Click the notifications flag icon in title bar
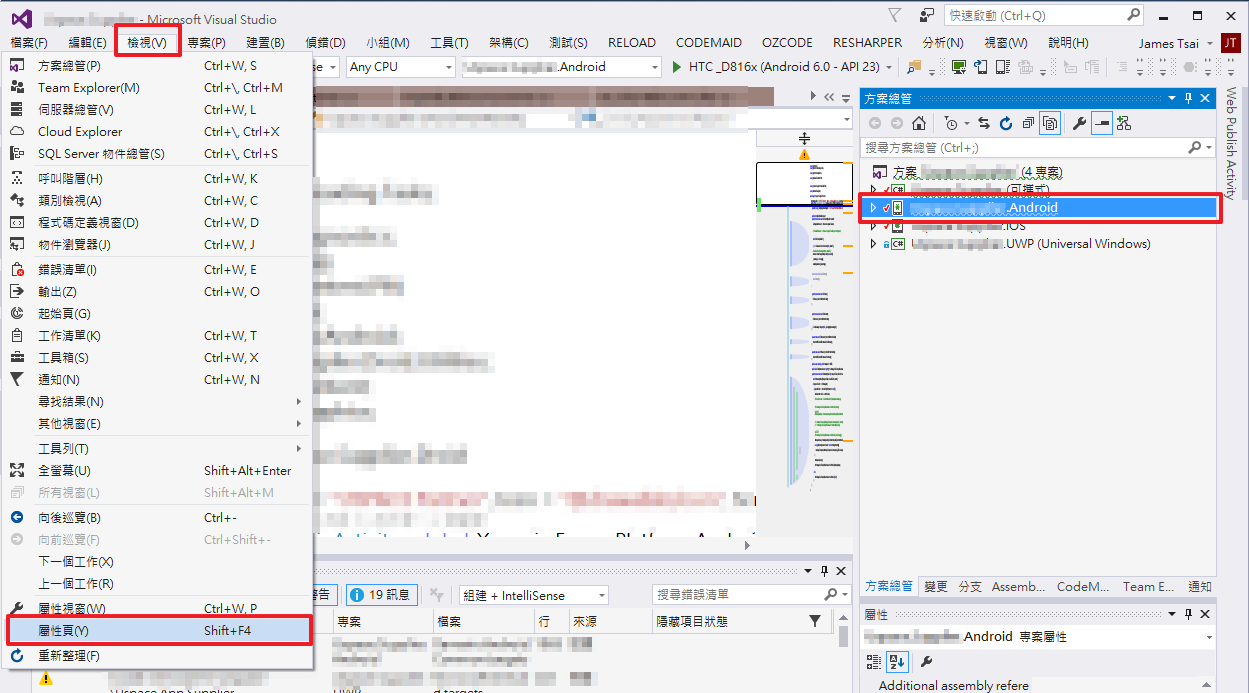Image resolution: width=1249 pixels, height=693 pixels. click(895, 15)
